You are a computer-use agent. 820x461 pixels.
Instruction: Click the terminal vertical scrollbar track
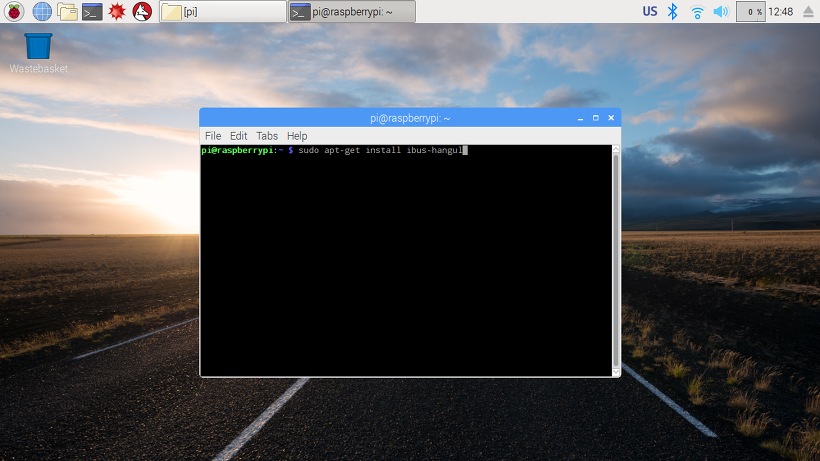pos(616,260)
